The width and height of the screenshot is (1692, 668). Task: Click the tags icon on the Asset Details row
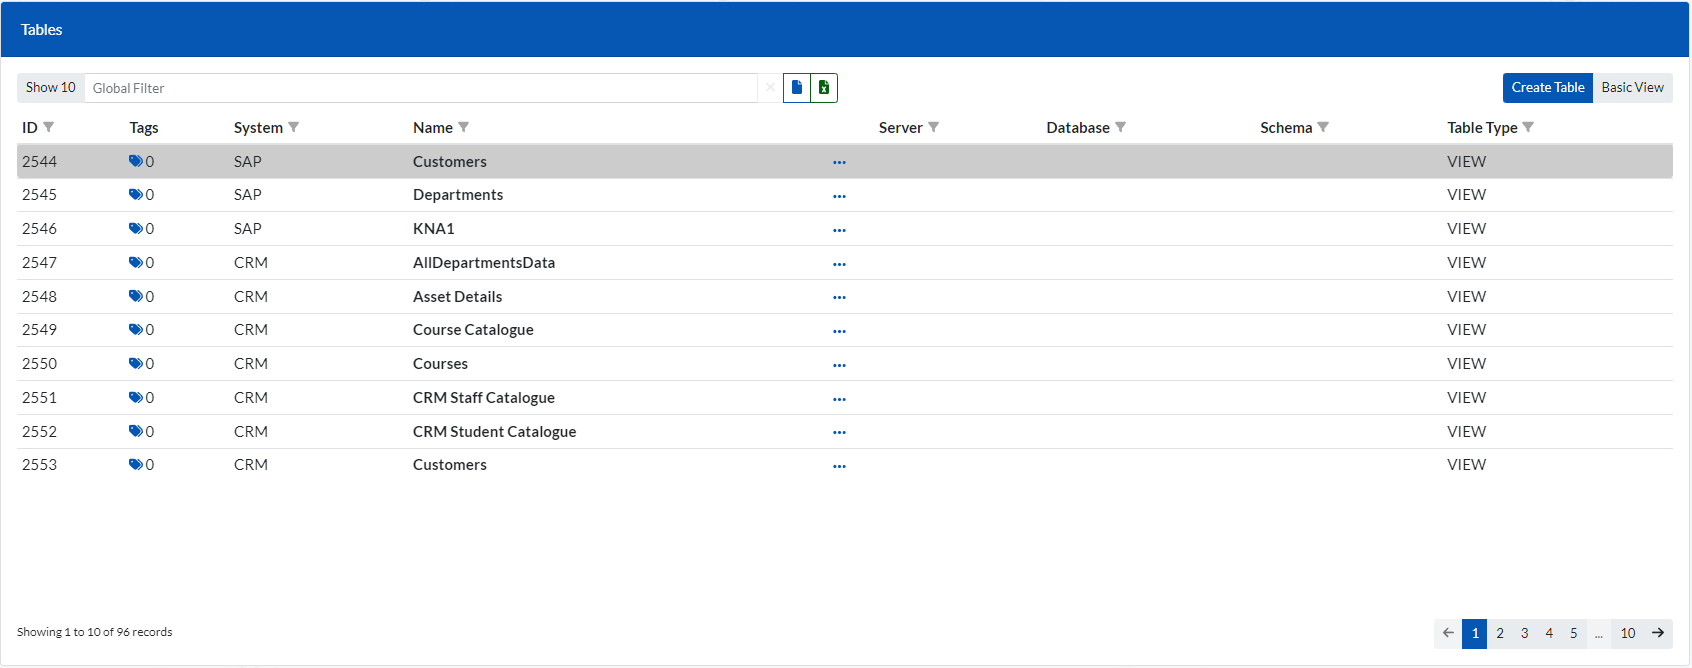(x=135, y=297)
